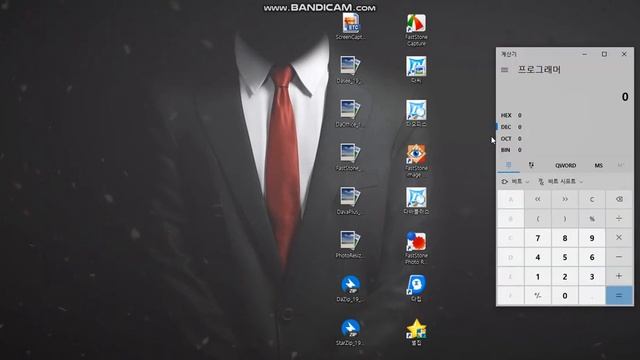Click digit 3 on calculator
Screen dimensions: 640x360
click(x=592, y=276)
